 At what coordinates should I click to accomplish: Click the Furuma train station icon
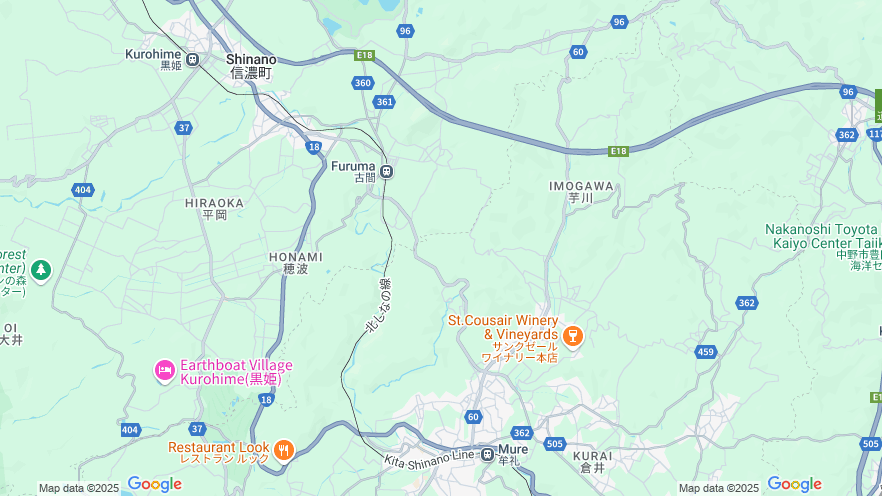386,172
